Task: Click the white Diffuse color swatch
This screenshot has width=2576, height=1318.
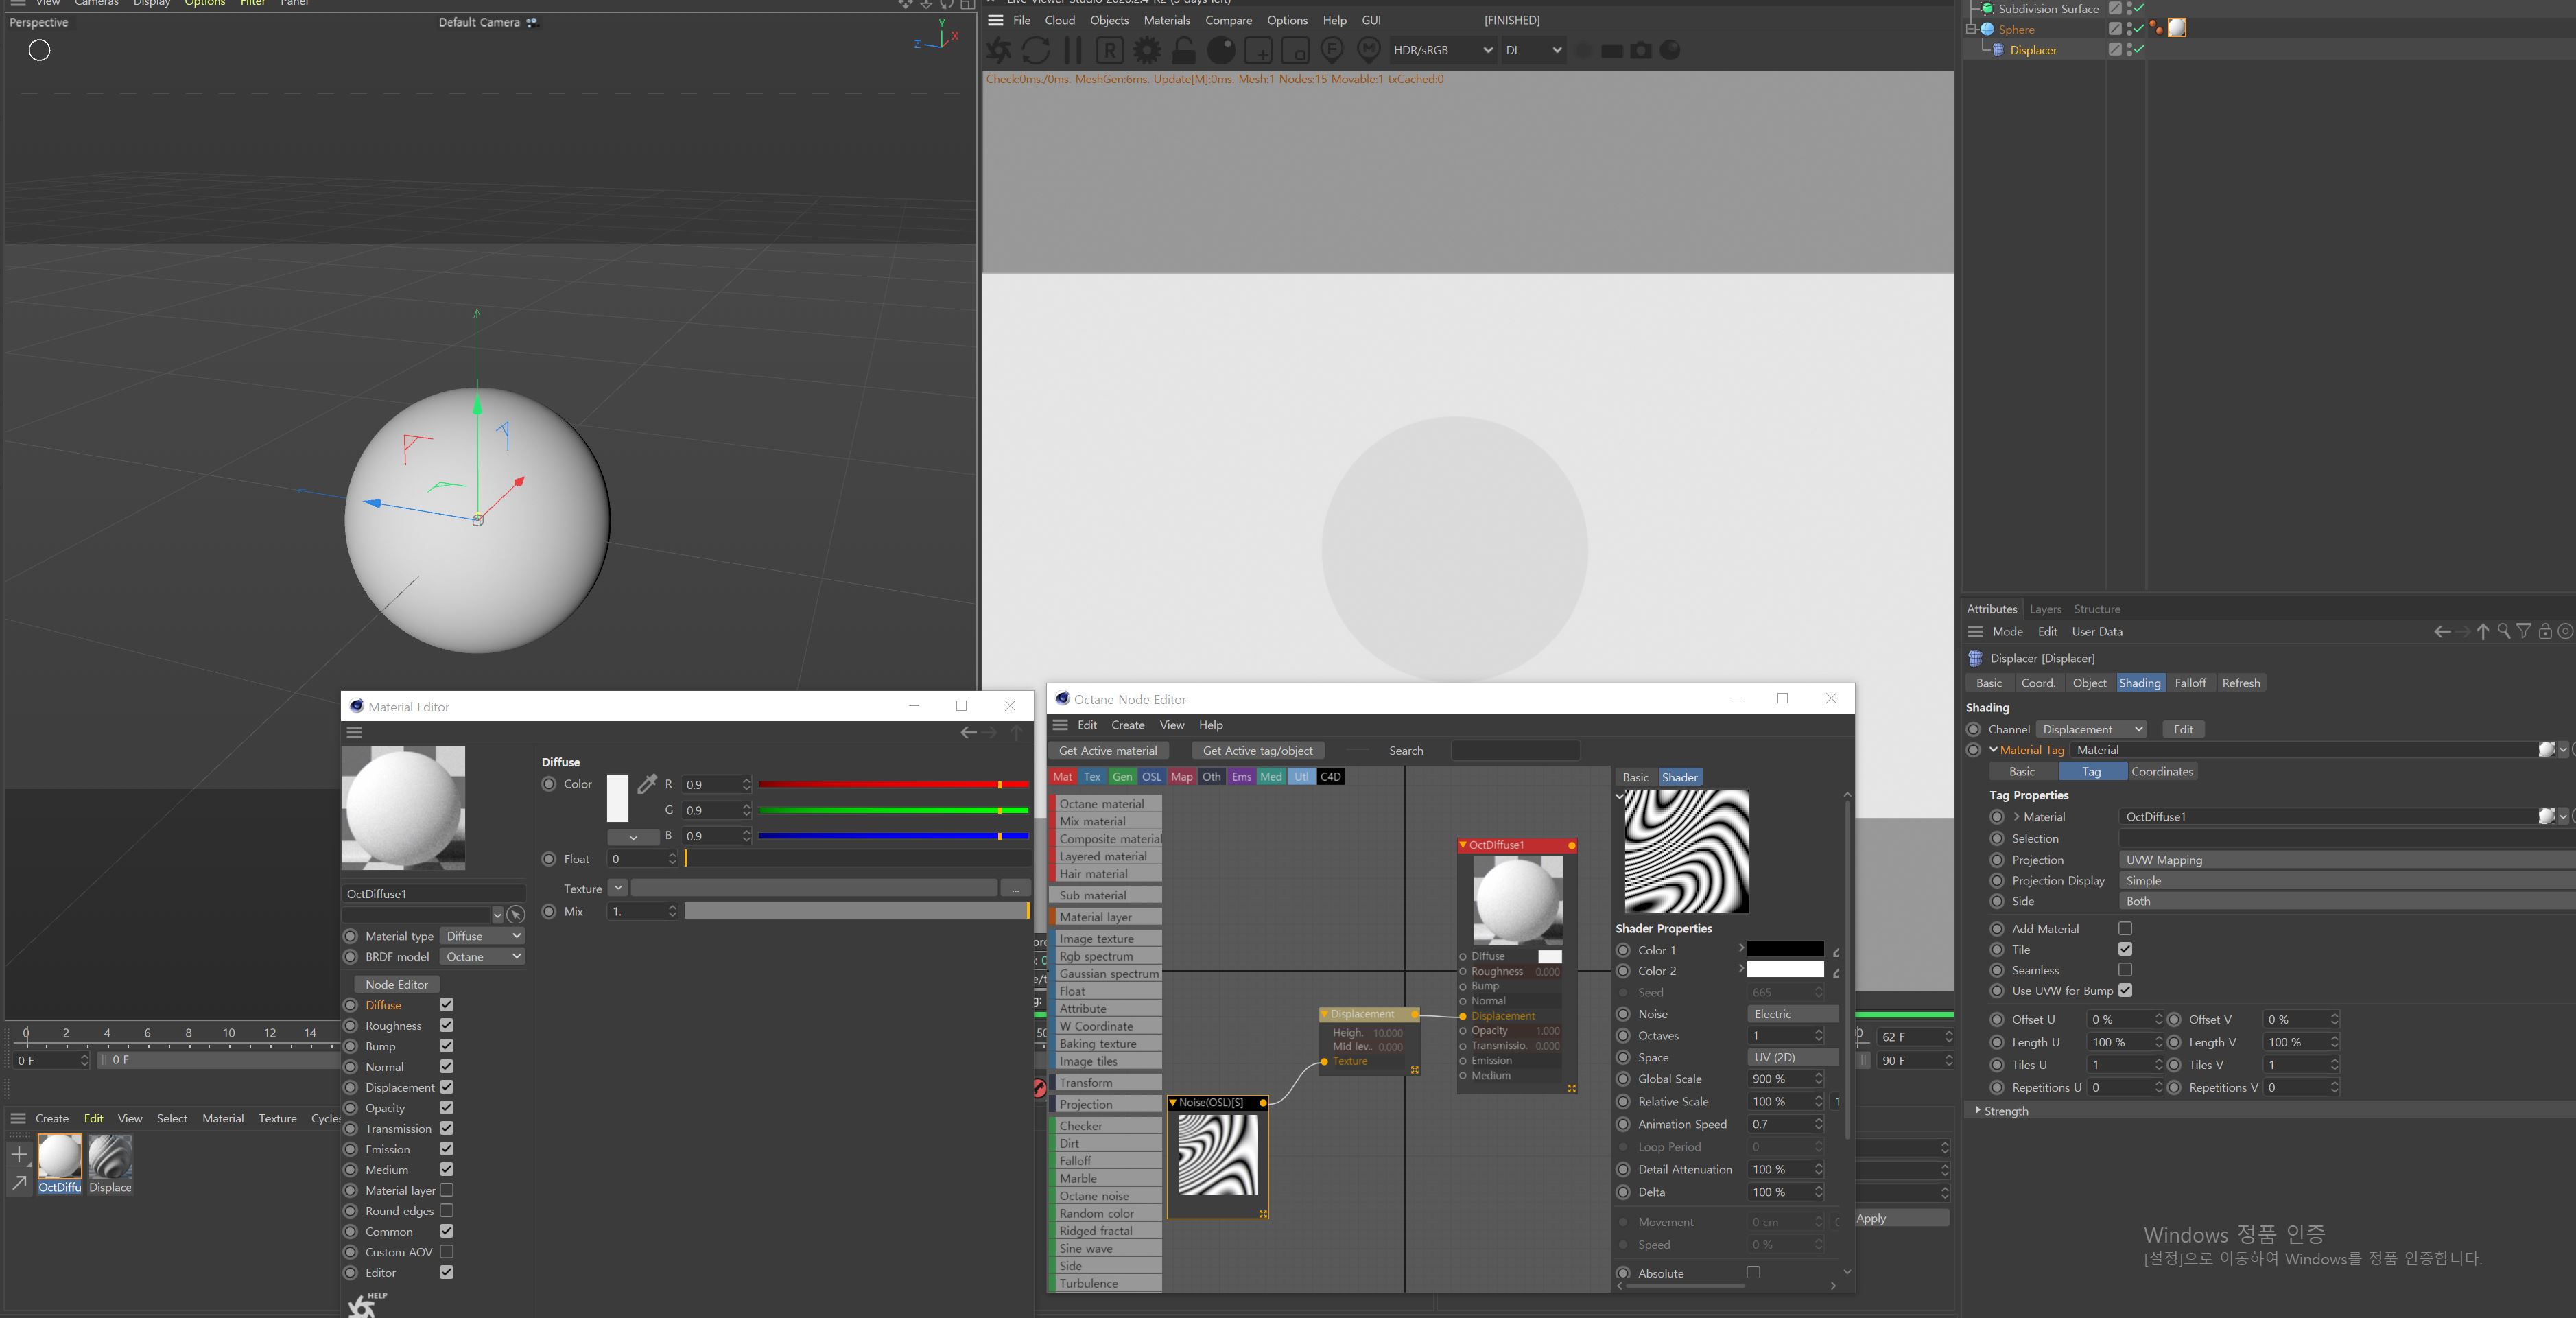Action: click(617, 798)
